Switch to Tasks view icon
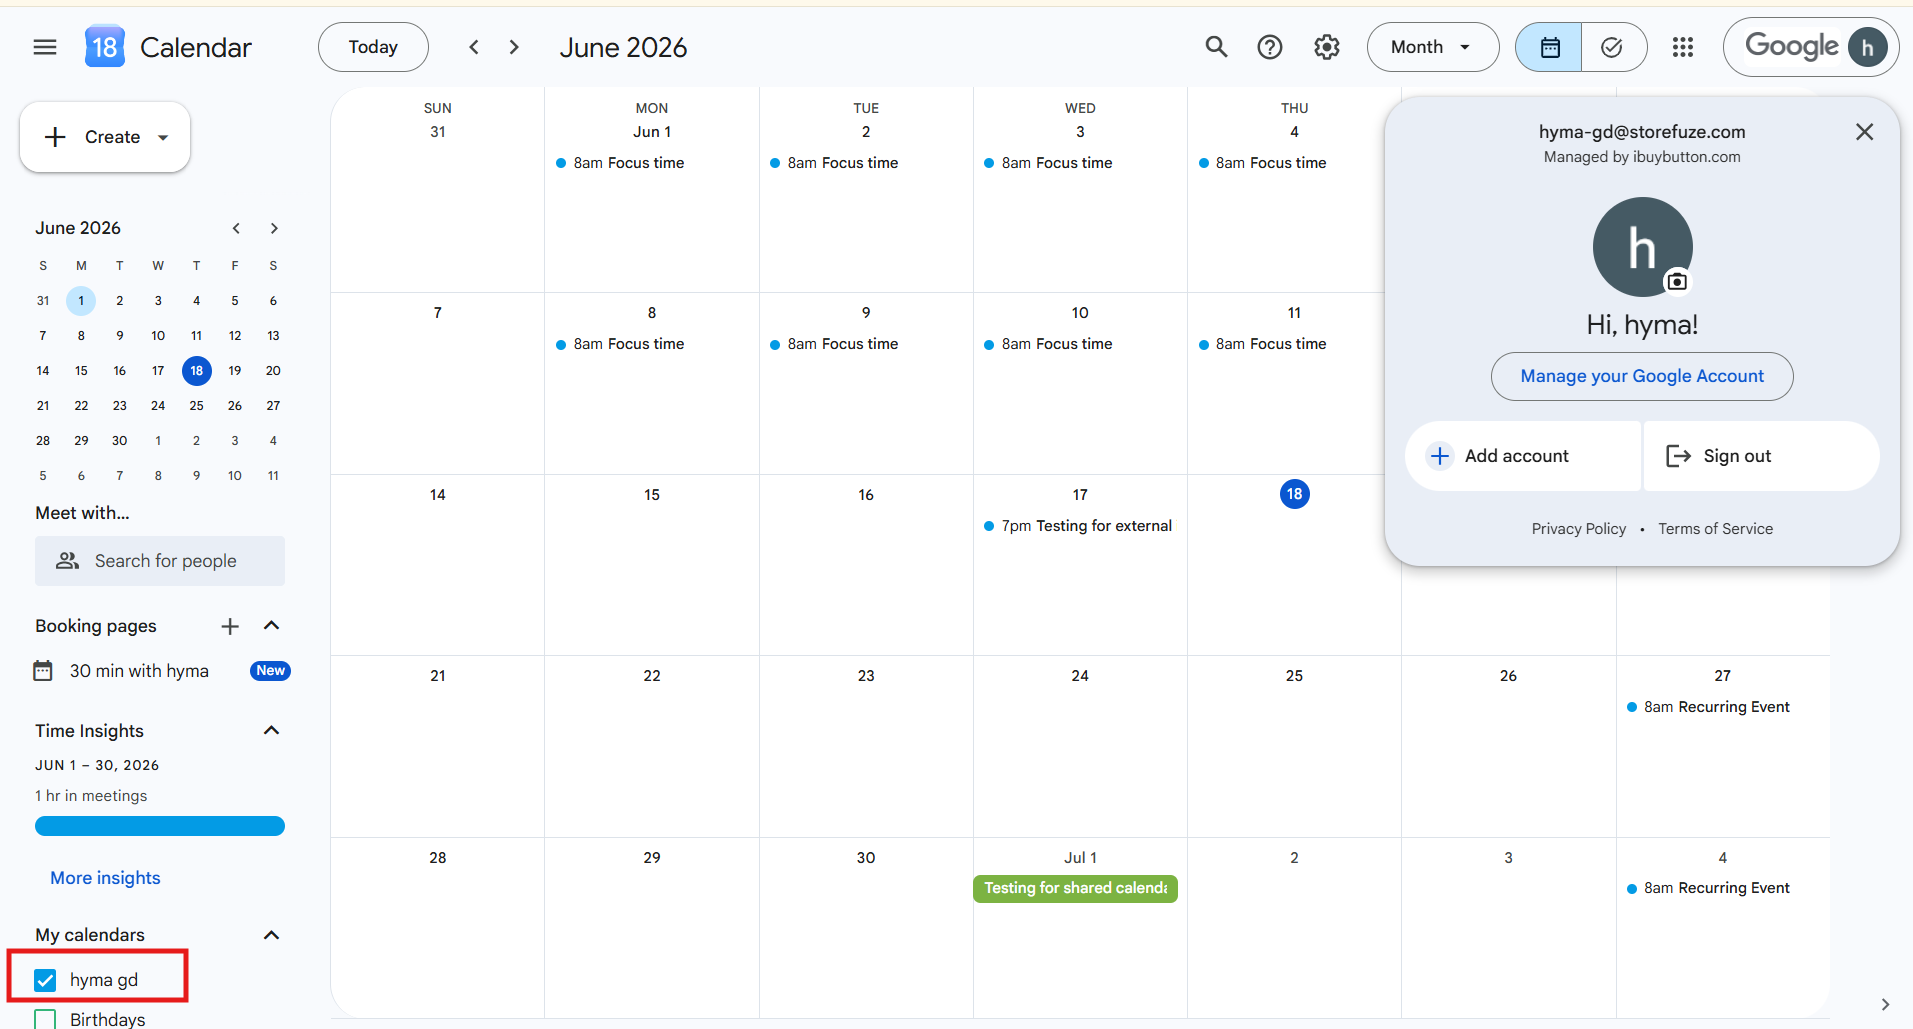The width and height of the screenshot is (1913, 1029). 1613,47
